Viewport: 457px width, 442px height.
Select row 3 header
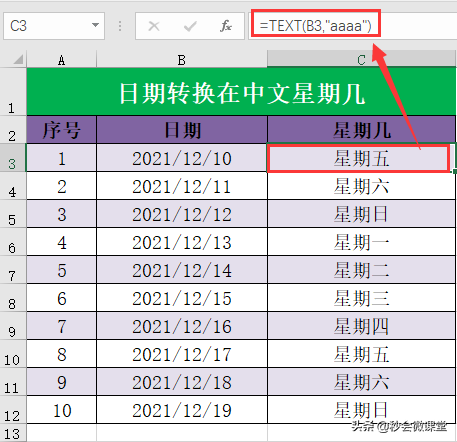[13, 158]
